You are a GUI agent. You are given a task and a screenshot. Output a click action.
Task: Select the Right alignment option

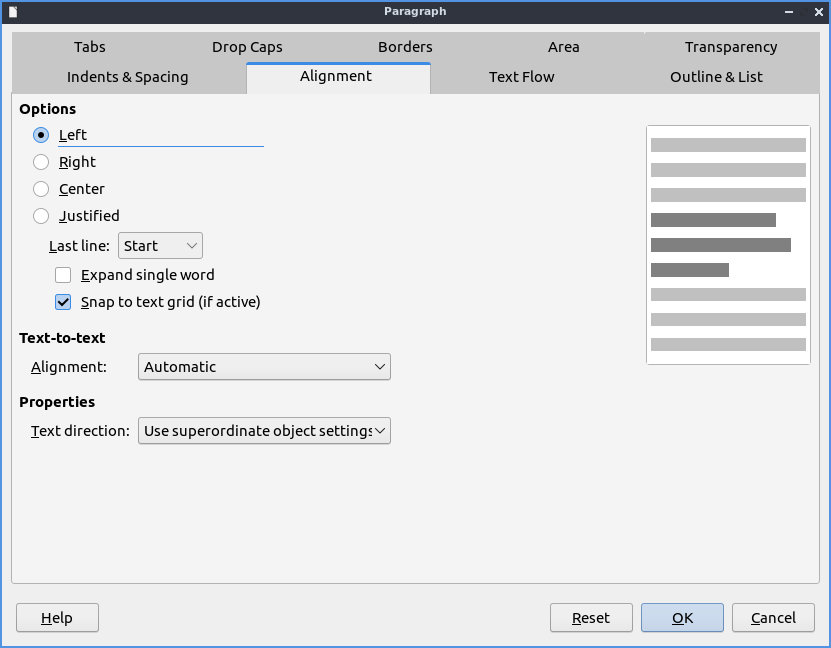coord(41,162)
